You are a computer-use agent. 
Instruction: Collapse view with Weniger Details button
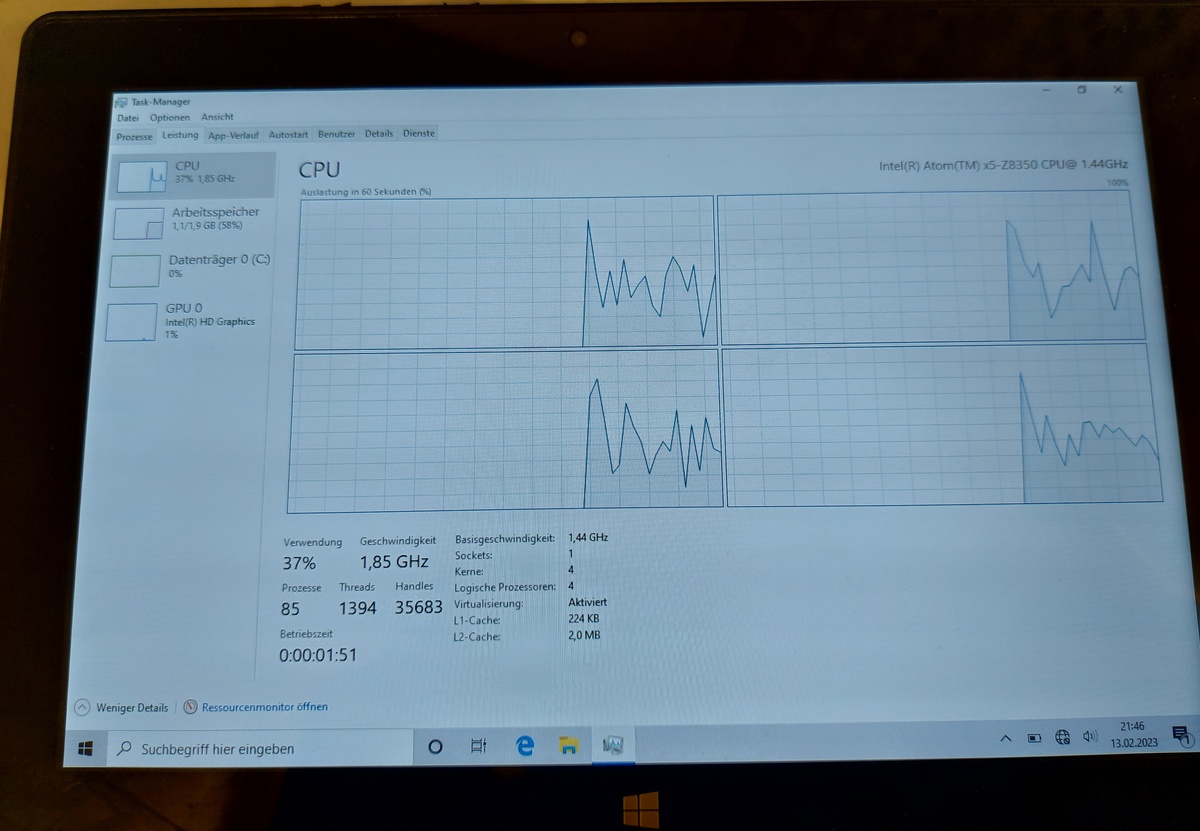click(x=121, y=707)
